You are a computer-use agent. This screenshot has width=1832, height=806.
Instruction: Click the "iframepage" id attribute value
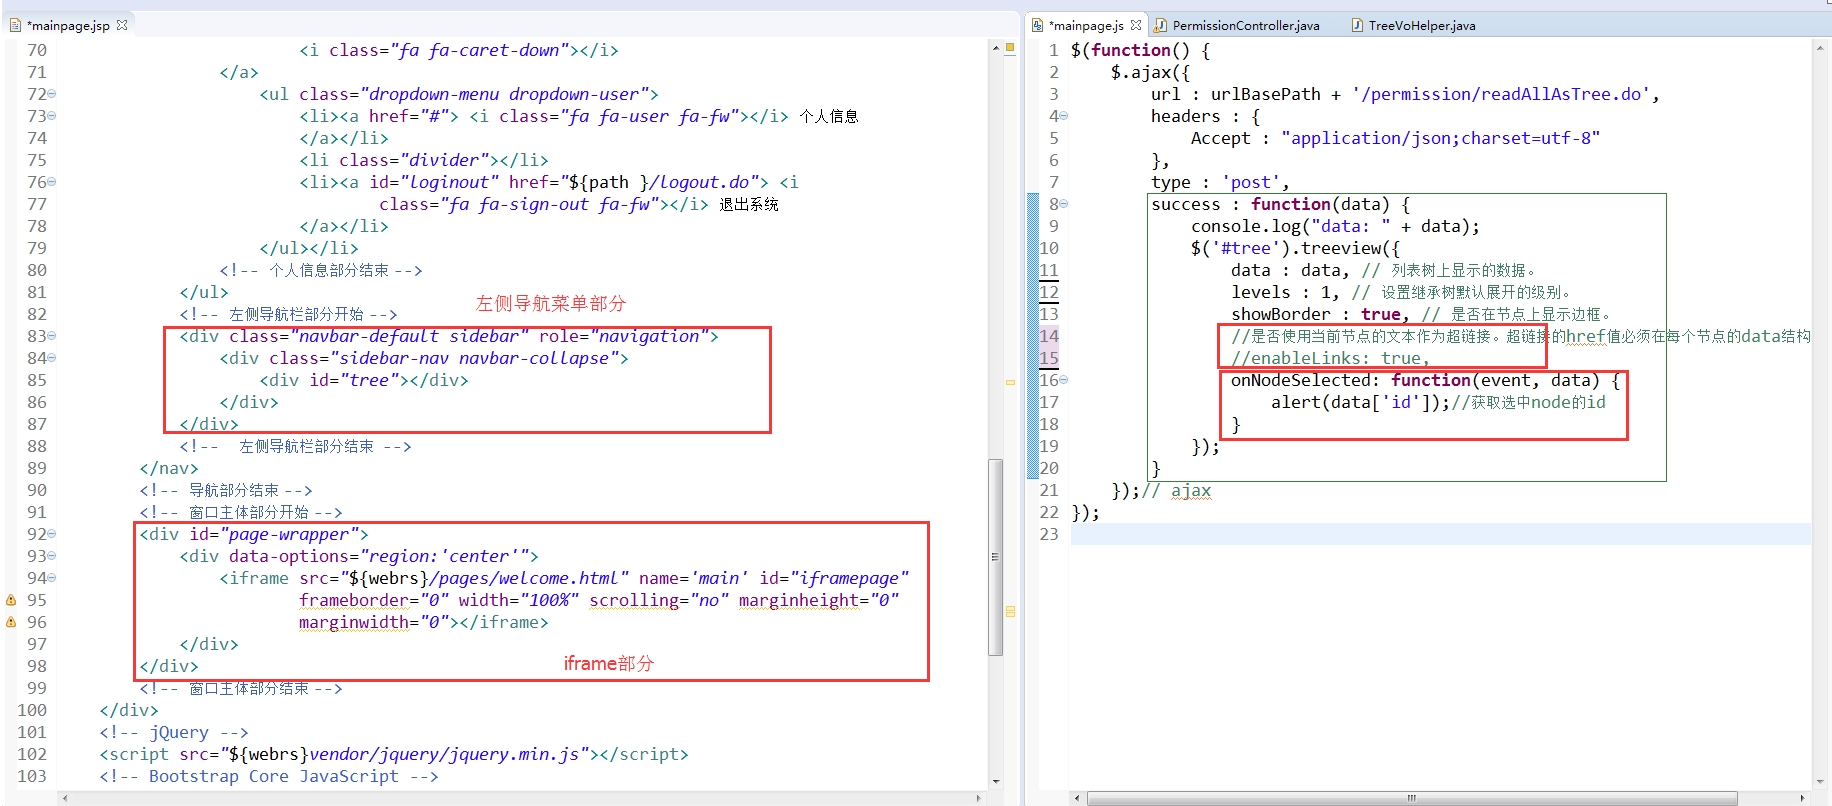(x=849, y=578)
